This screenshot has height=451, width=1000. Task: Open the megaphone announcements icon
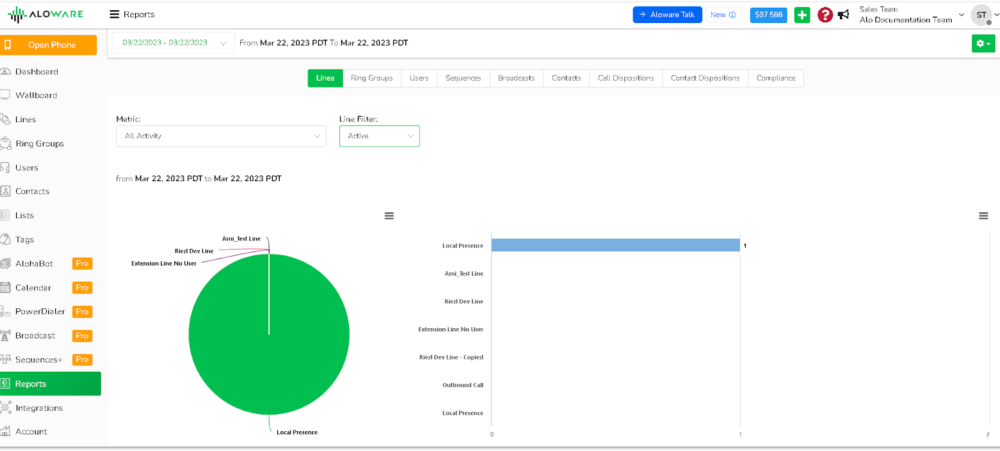click(x=844, y=15)
